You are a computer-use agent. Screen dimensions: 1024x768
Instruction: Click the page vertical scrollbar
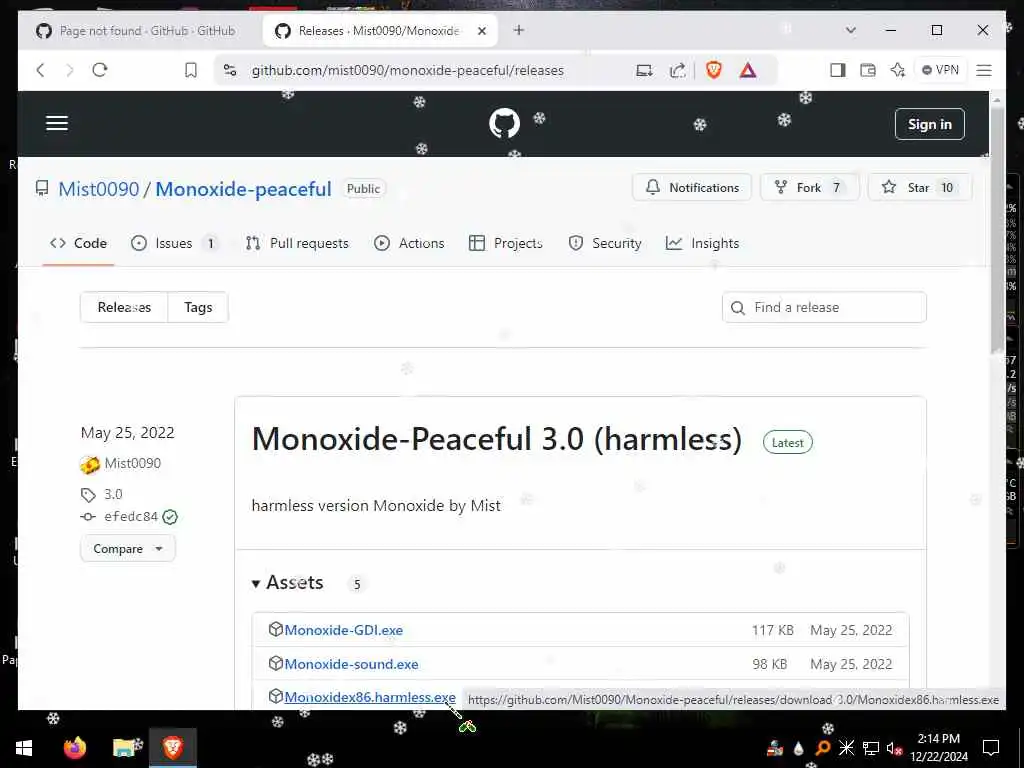click(997, 229)
